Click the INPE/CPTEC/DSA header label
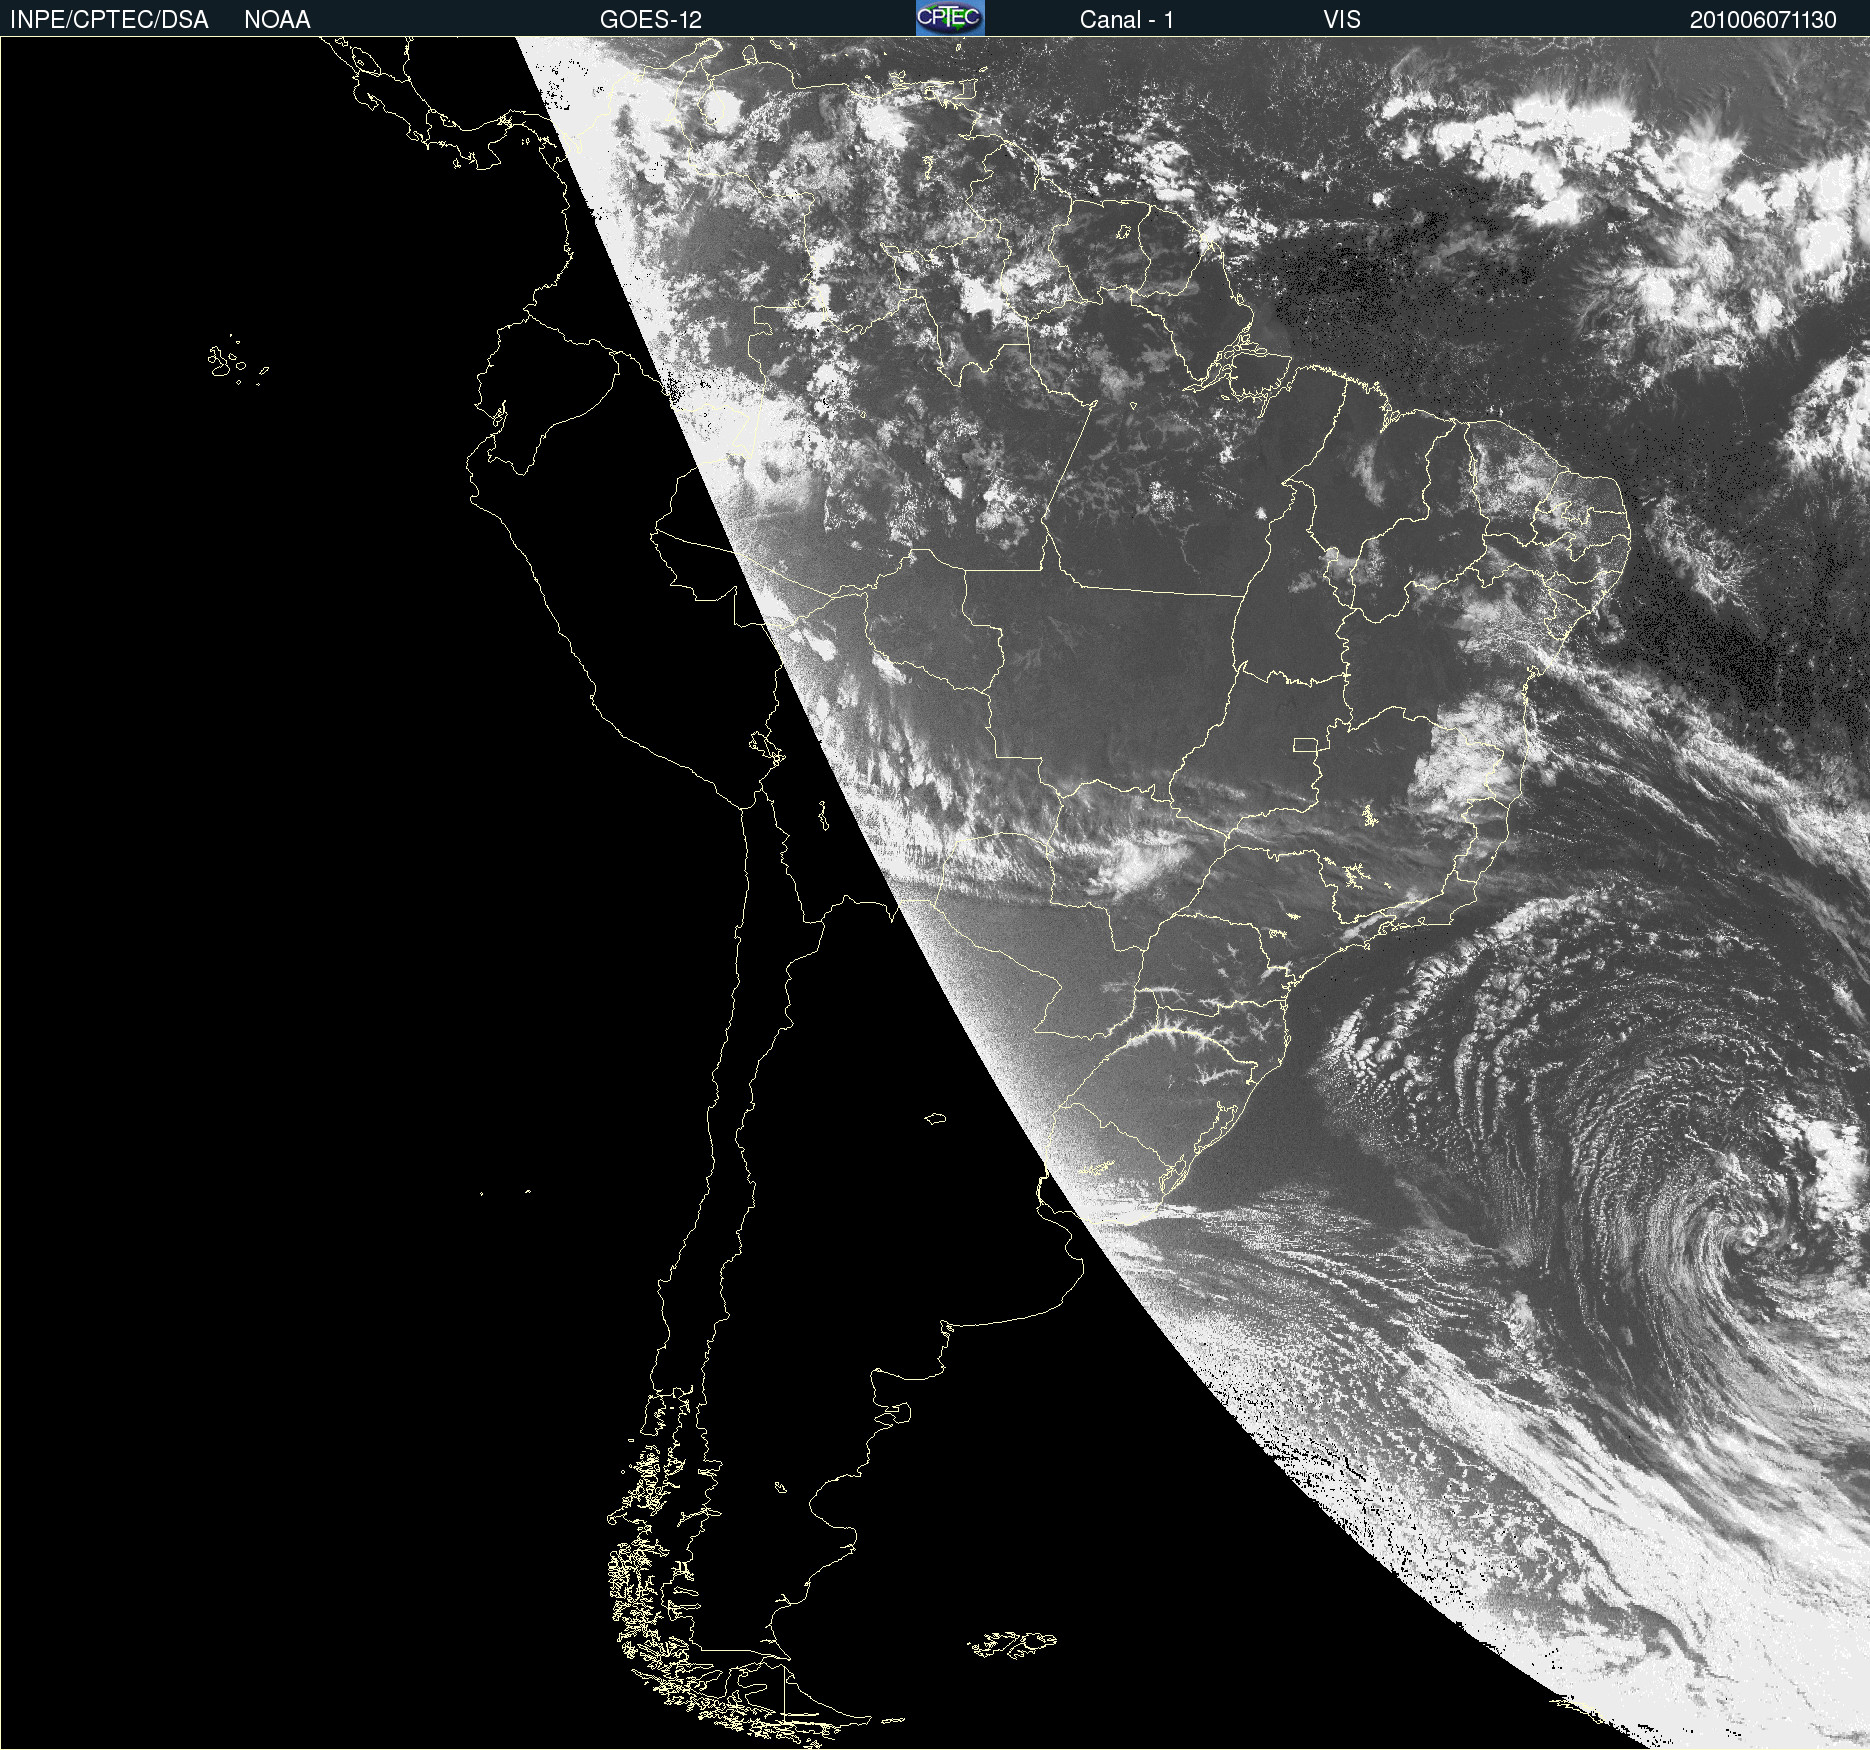The width and height of the screenshot is (1870, 1750). pyautogui.click(x=109, y=20)
